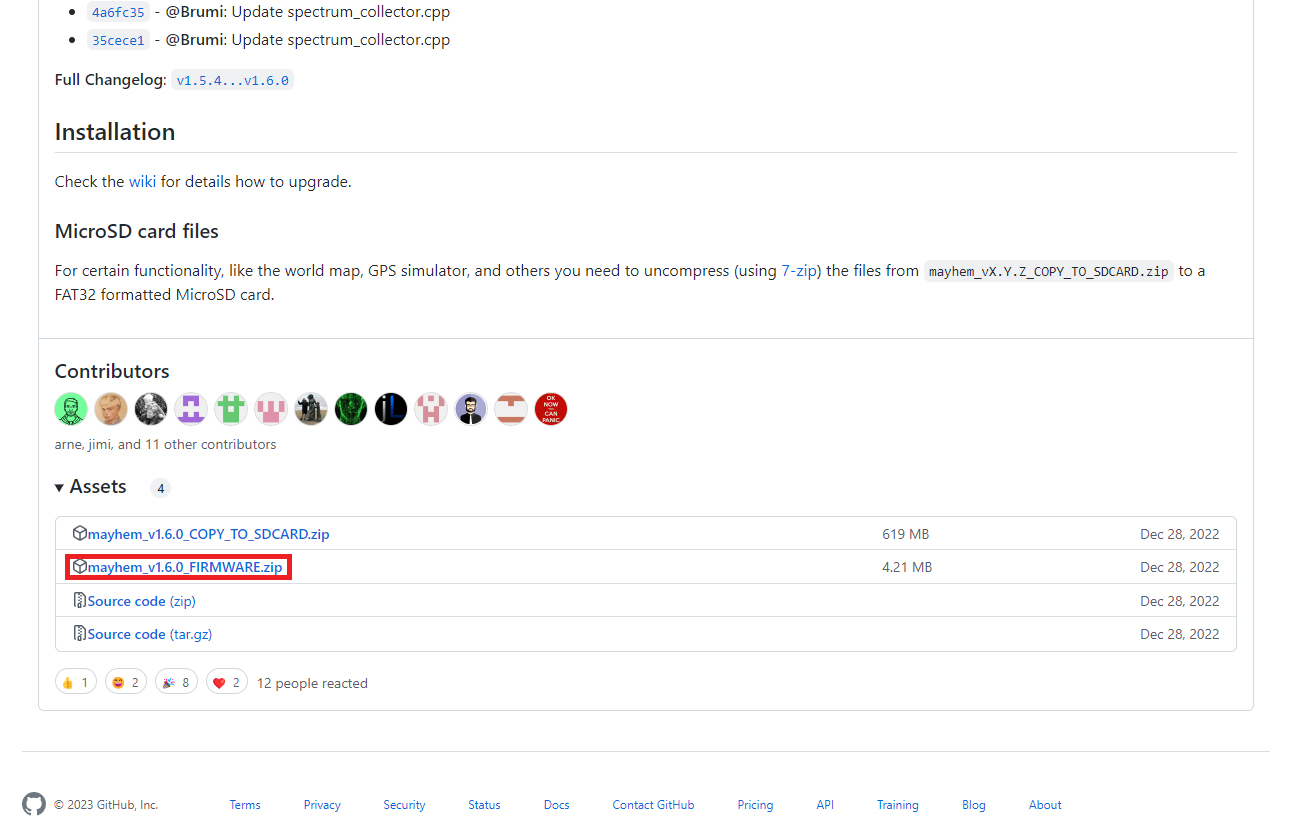Click the dark statue photo contributor avatar
Viewport: 1298px width, 828px height.
click(311, 409)
